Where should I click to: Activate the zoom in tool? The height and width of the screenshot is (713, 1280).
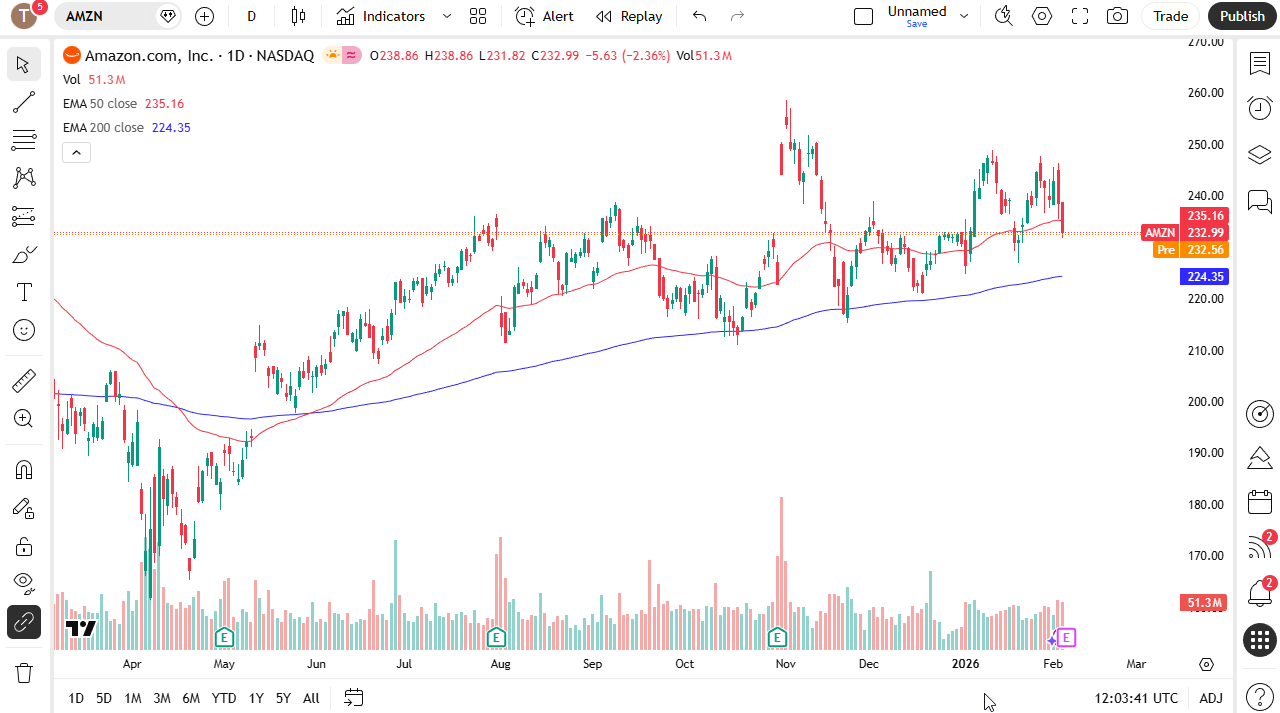click(x=24, y=419)
